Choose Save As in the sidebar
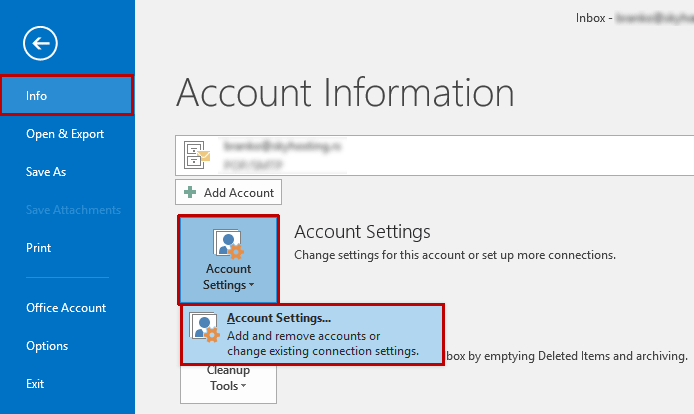 (46, 172)
